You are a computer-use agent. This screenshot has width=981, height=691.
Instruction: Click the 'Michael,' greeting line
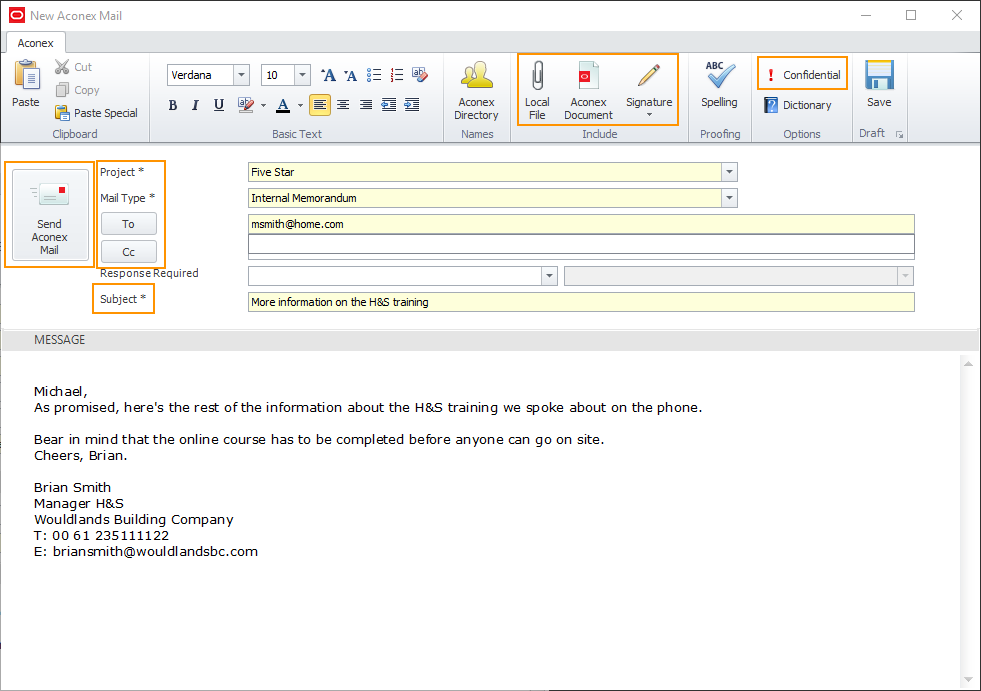point(61,392)
